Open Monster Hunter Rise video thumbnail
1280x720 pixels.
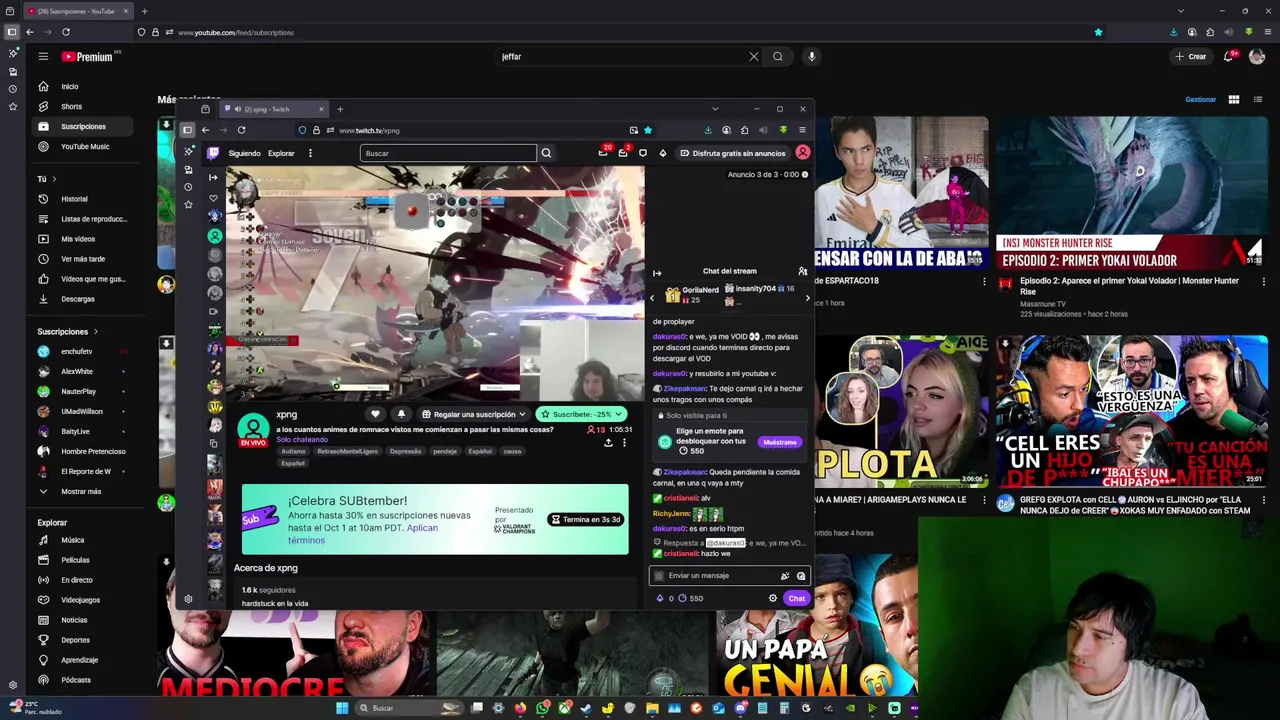(1131, 193)
